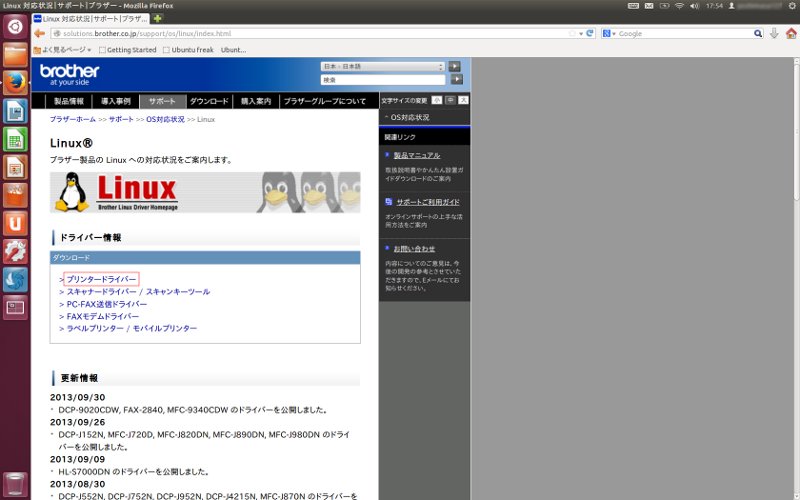This screenshot has height=500, width=800.
Task: Open keyboard input indicator
Action: pyautogui.click(x=633, y=6)
